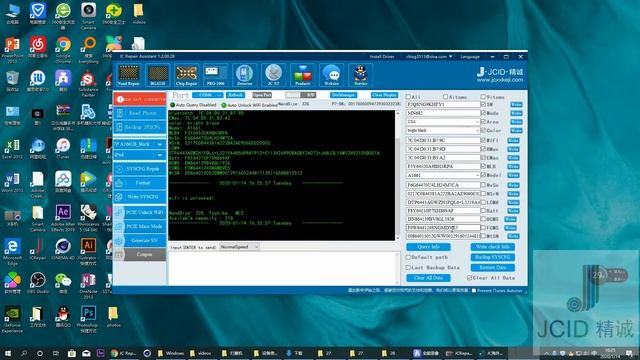Click the Clear Display button
The width and height of the screenshot is (640, 360).
[x=384, y=95]
